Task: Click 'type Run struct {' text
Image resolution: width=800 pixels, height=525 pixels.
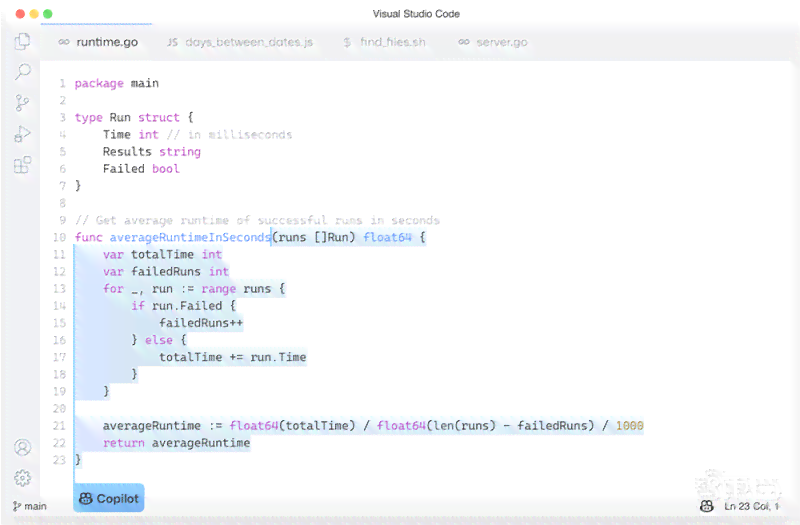Action: [x=134, y=117]
